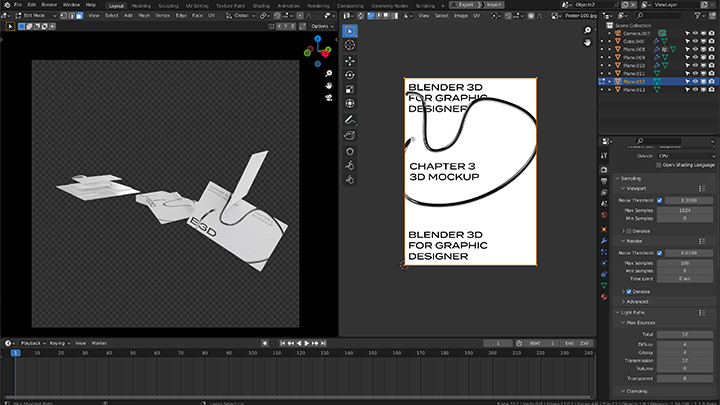Open the Edit Mode dropdown
Screen dimensions: 720x405
[36, 16]
